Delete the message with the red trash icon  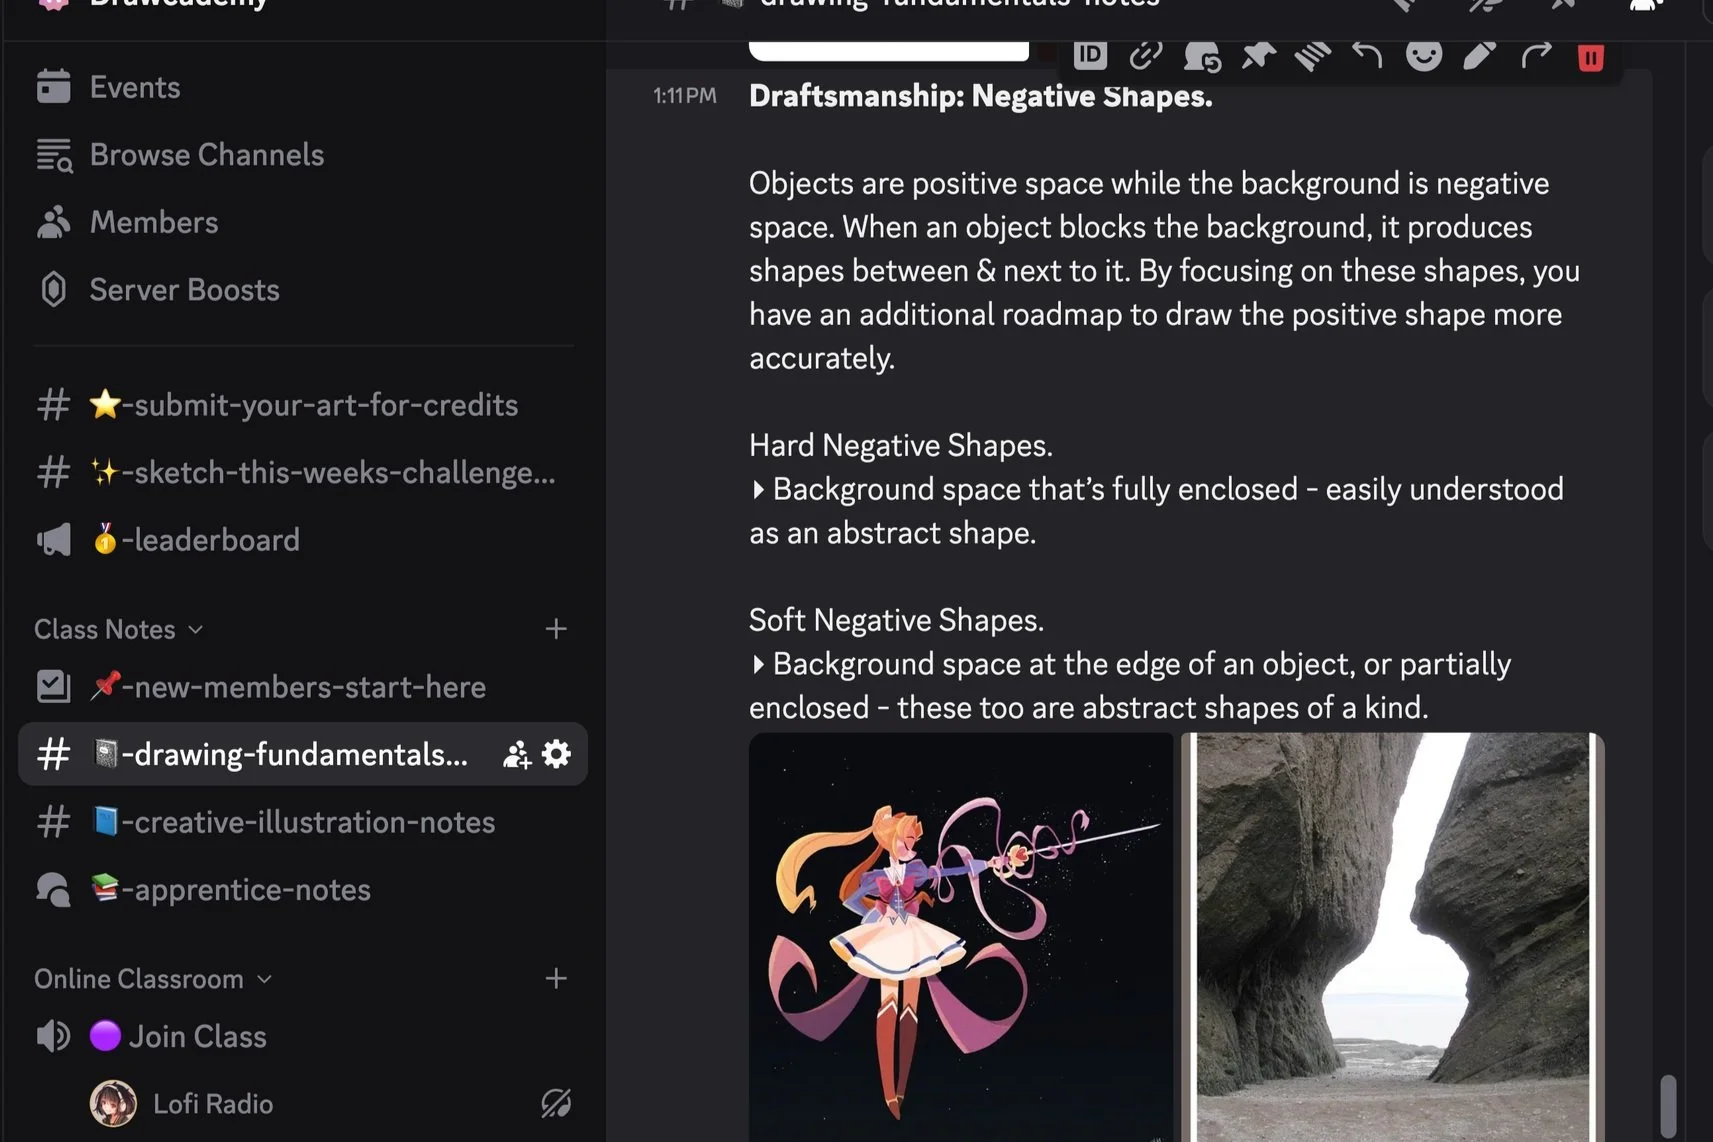point(1591,56)
